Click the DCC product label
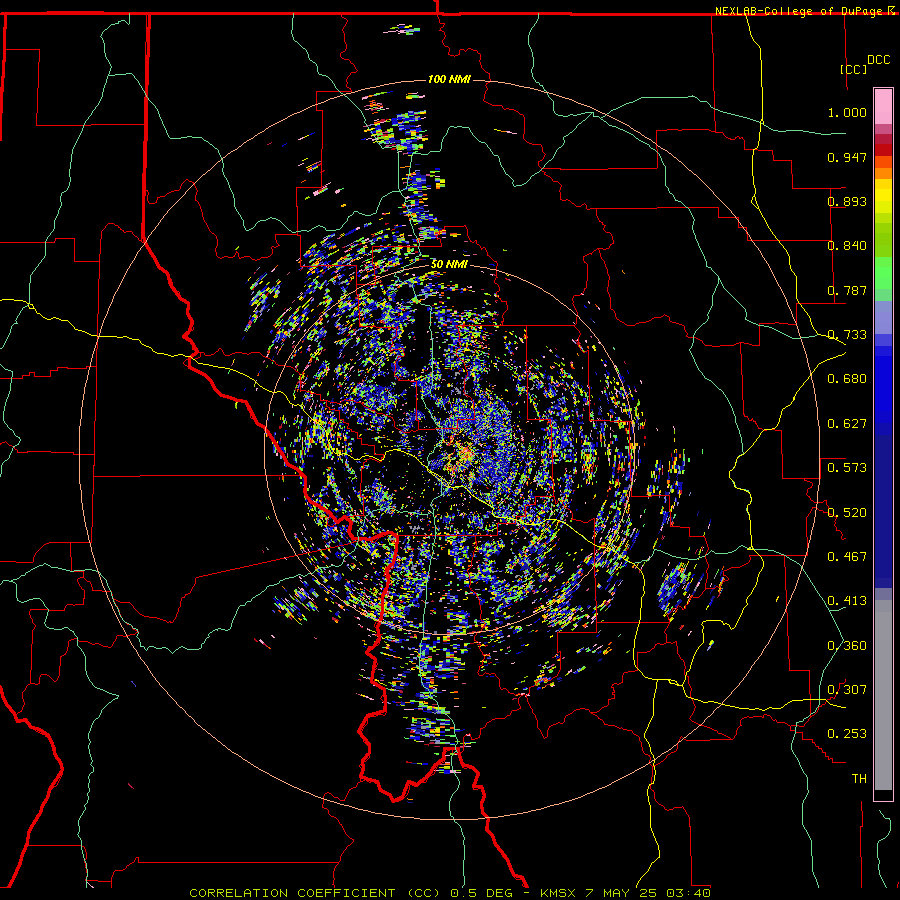 pos(878,60)
